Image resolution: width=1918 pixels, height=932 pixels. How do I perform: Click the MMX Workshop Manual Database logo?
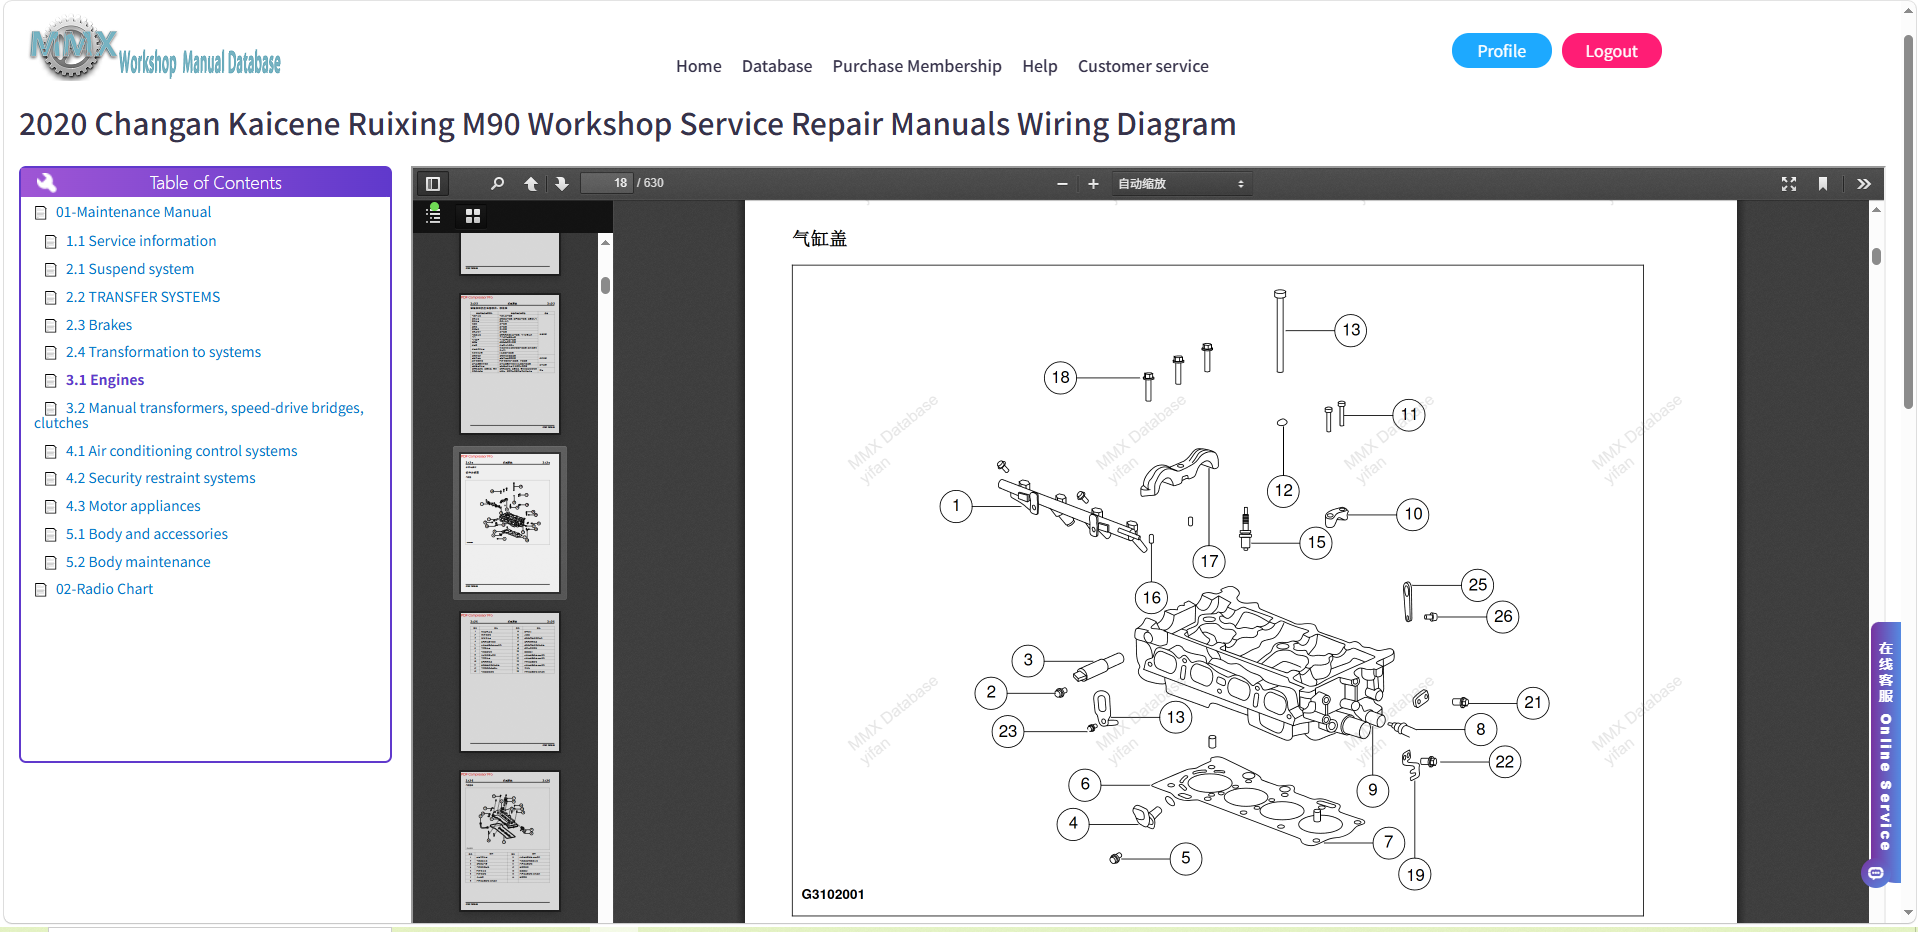pyautogui.click(x=155, y=50)
